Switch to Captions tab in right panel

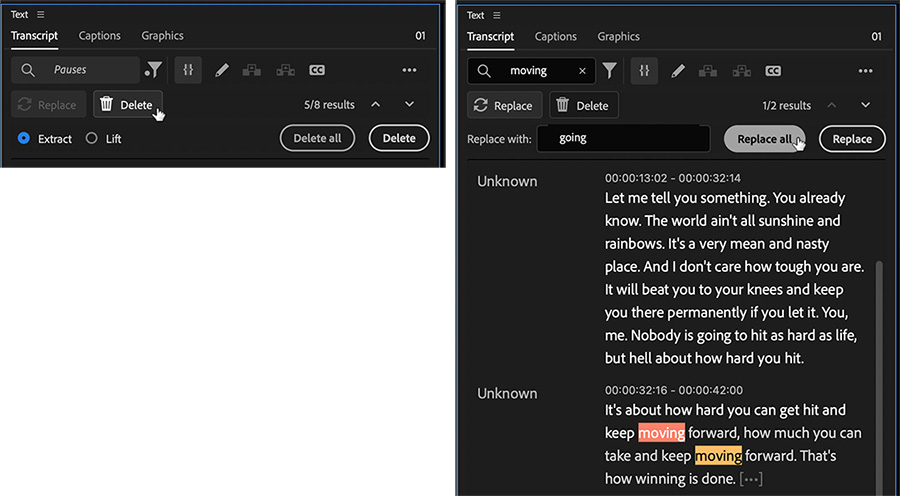click(556, 37)
